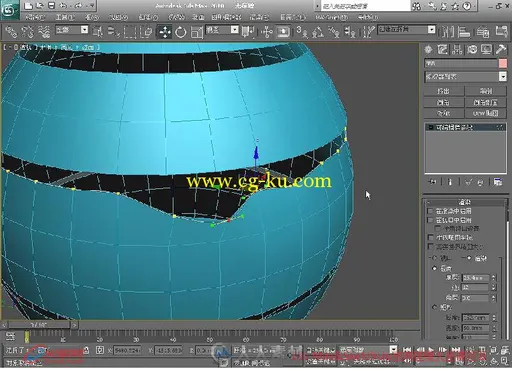The image size is (512, 369).
Task: Open the first menu bar item (Edit)
Action: coord(36,17)
